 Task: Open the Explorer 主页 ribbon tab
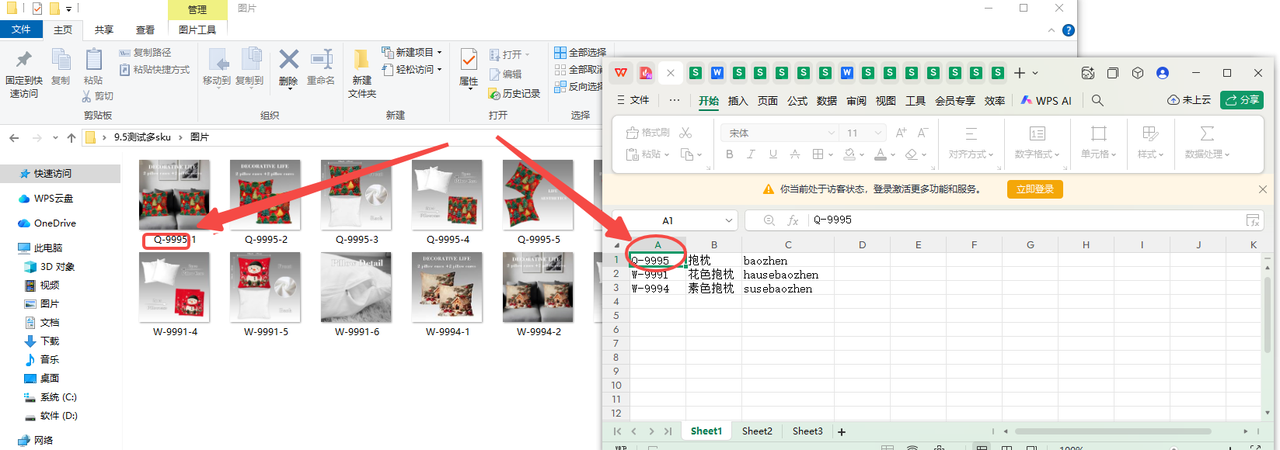[62, 30]
